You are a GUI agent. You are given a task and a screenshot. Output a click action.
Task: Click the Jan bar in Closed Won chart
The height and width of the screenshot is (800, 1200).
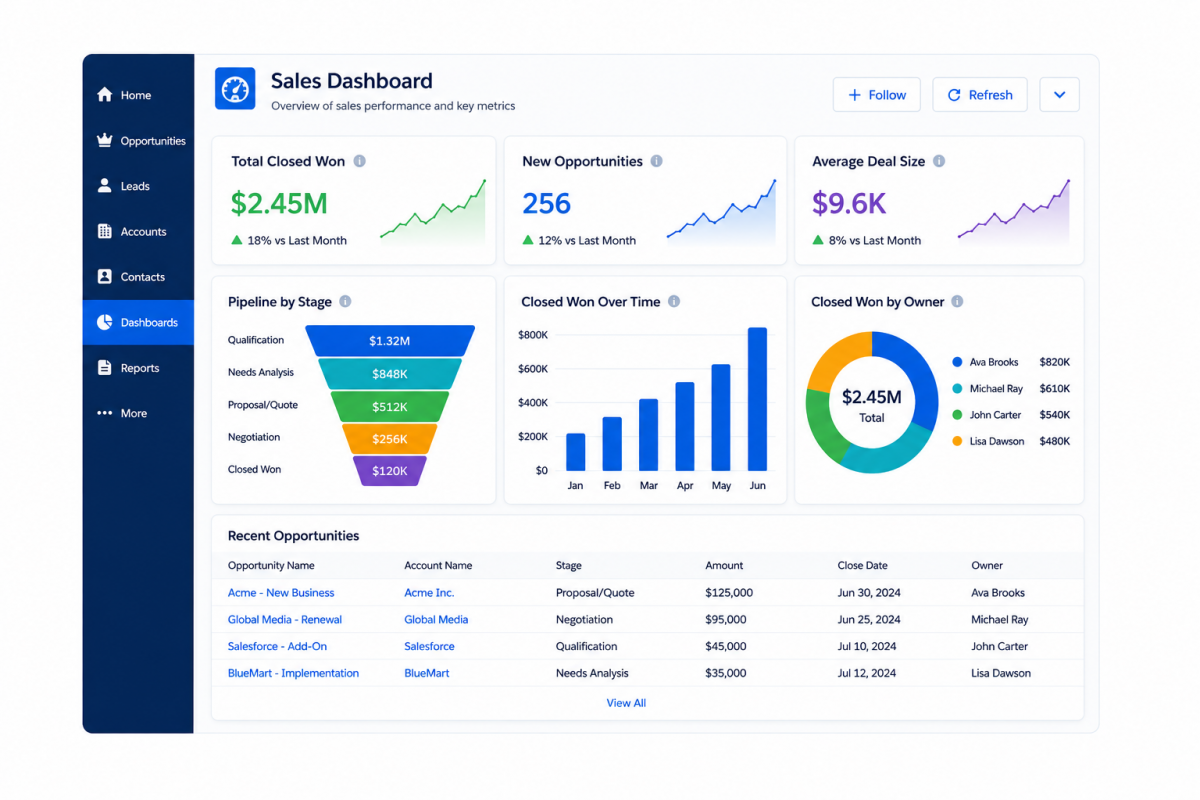[x=575, y=452]
